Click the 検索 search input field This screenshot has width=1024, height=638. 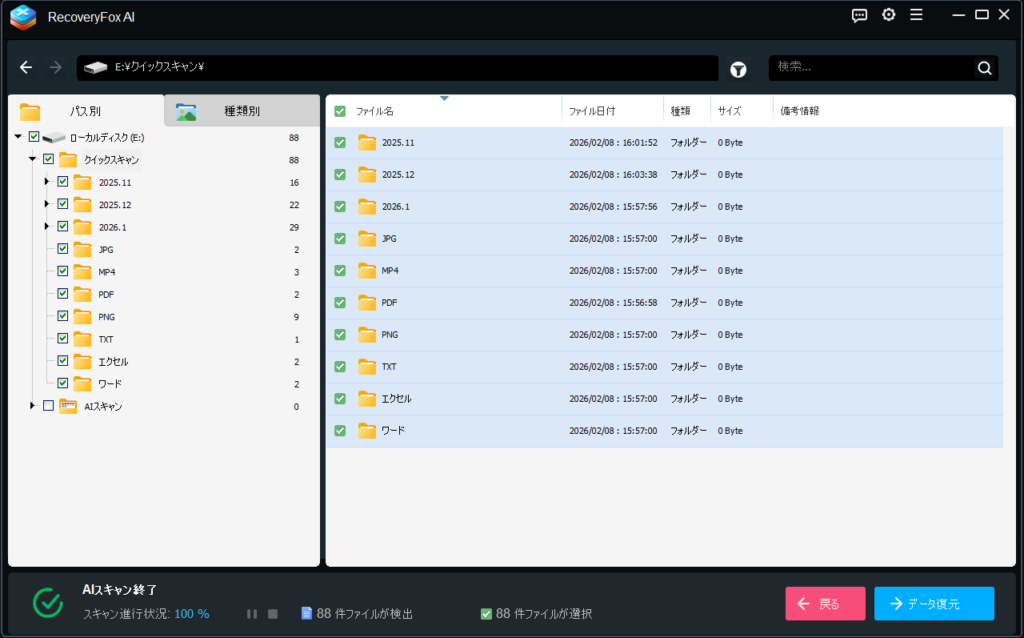click(x=870, y=68)
